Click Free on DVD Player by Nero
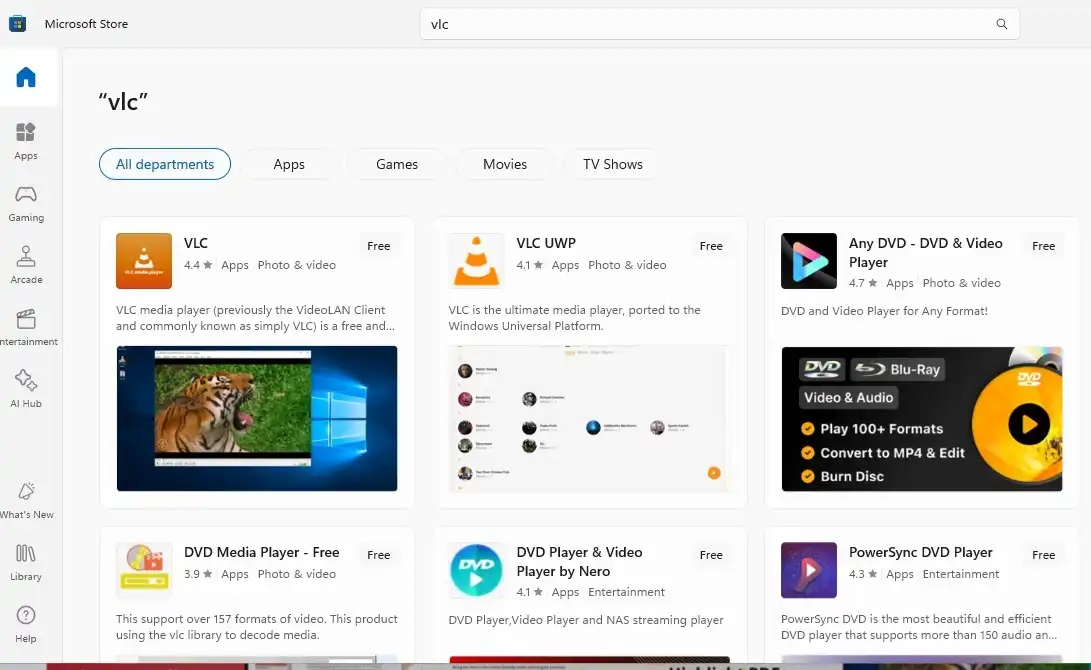The image size is (1091, 670). point(711,555)
